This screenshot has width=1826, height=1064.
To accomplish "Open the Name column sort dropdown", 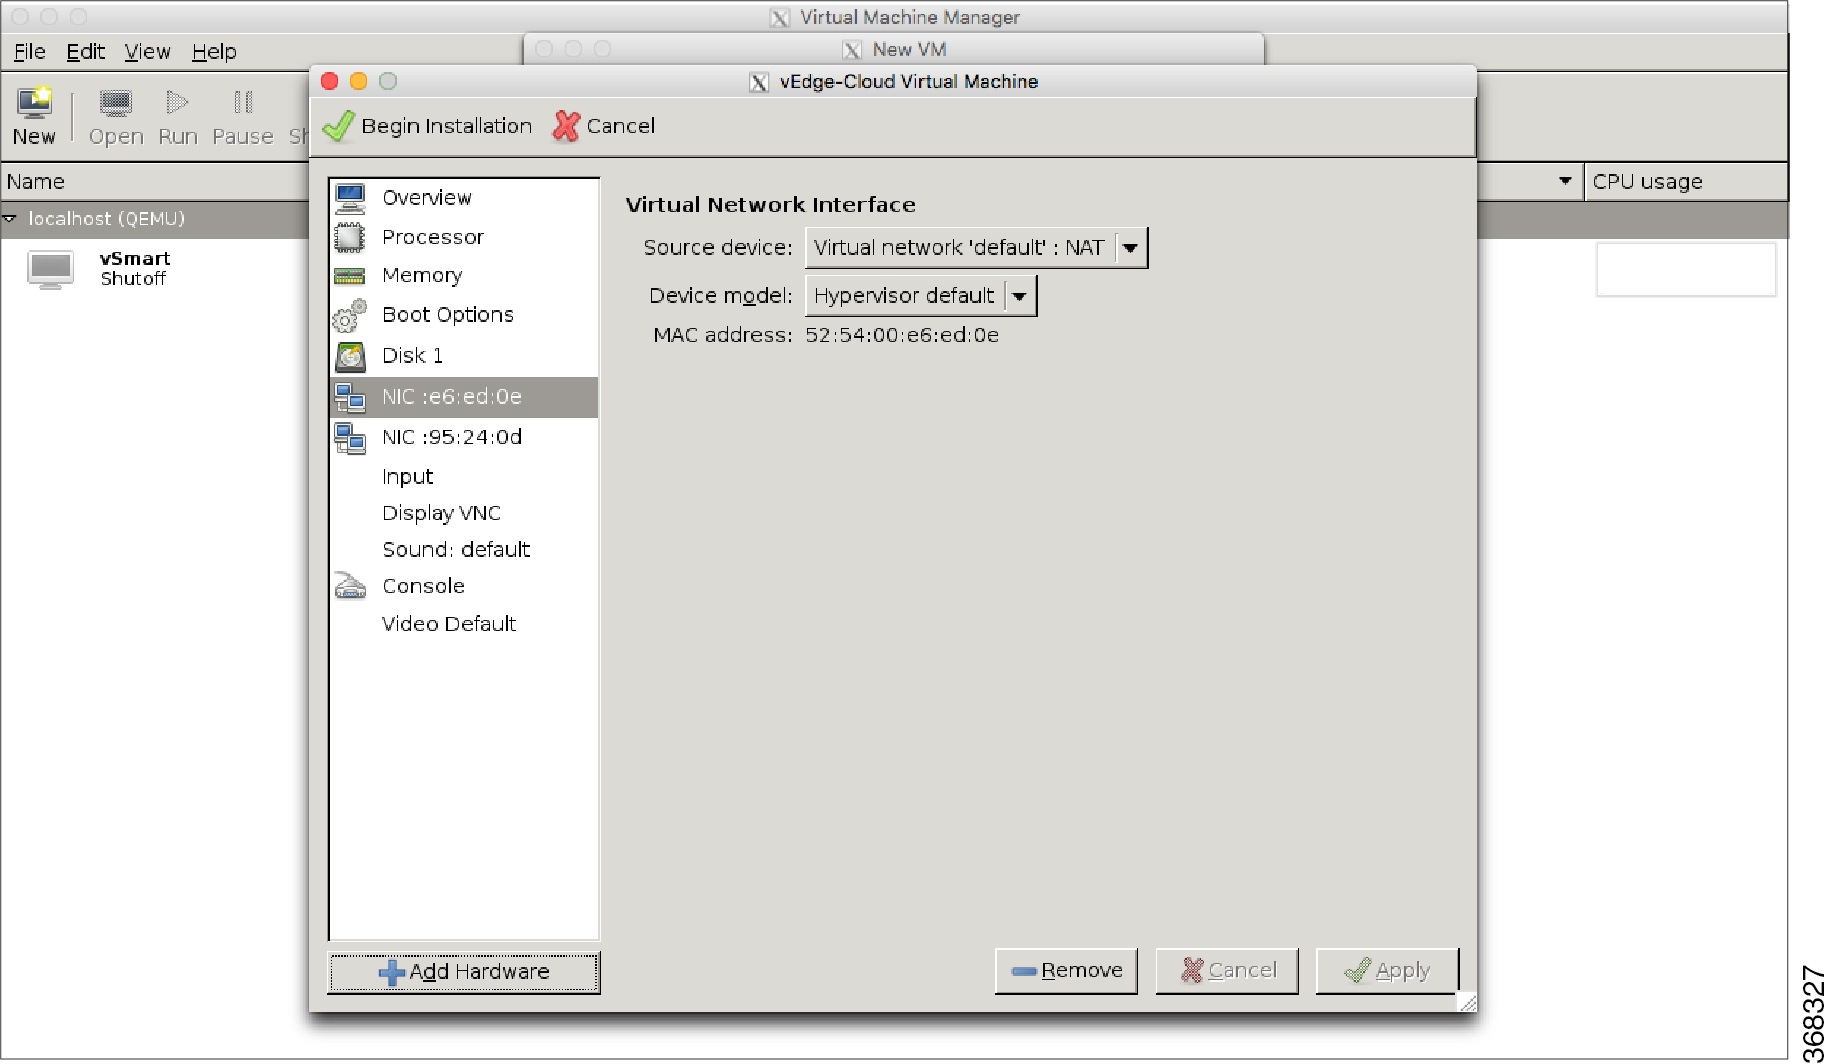I will 1564,181.
